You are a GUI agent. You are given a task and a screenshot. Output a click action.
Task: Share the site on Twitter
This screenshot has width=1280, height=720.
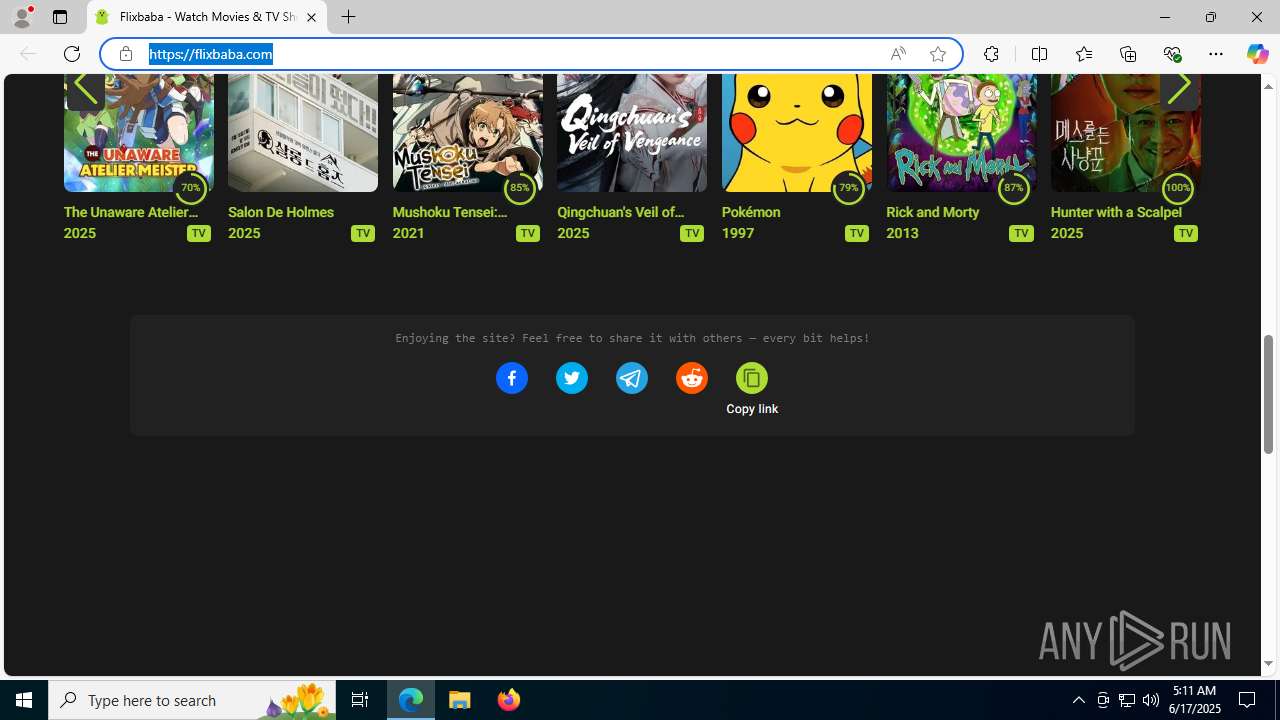(x=571, y=378)
